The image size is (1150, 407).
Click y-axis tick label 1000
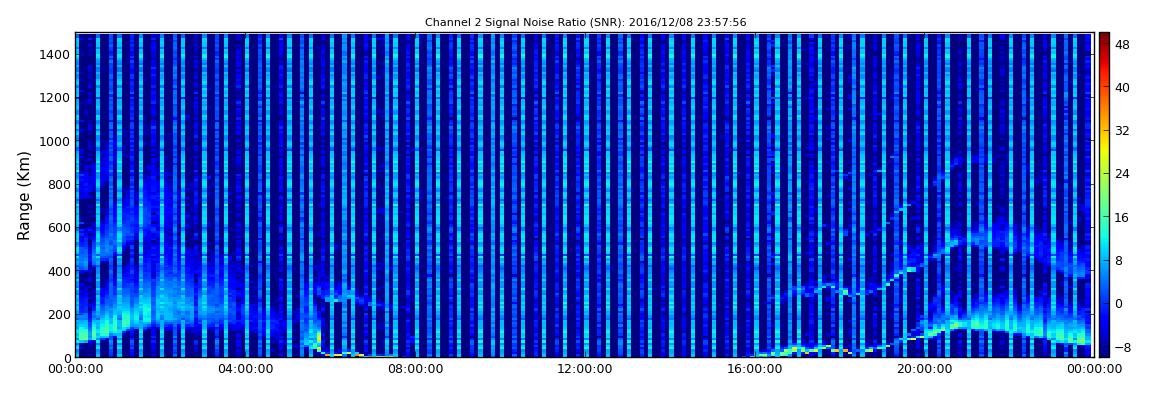(x=56, y=141)
